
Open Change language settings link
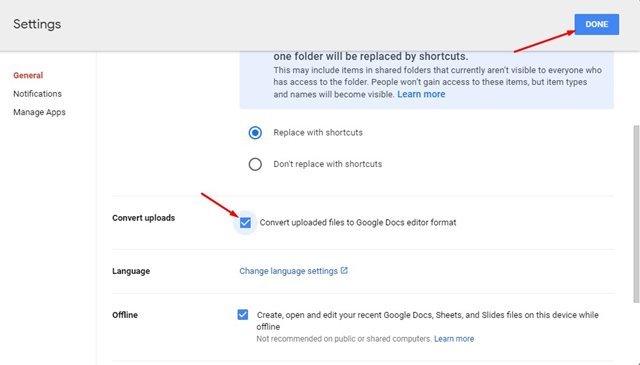coord(288,271)
